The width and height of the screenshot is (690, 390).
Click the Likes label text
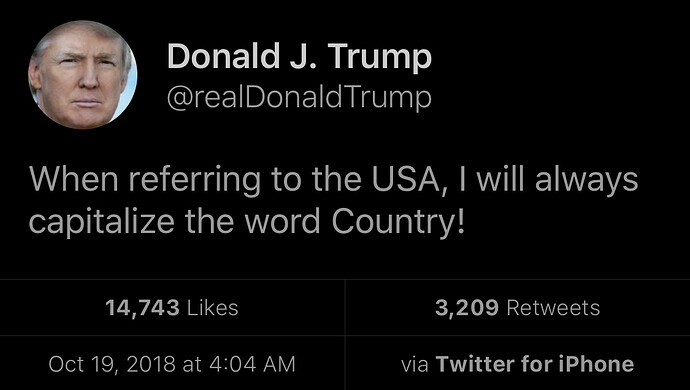(x=213, y=308)
